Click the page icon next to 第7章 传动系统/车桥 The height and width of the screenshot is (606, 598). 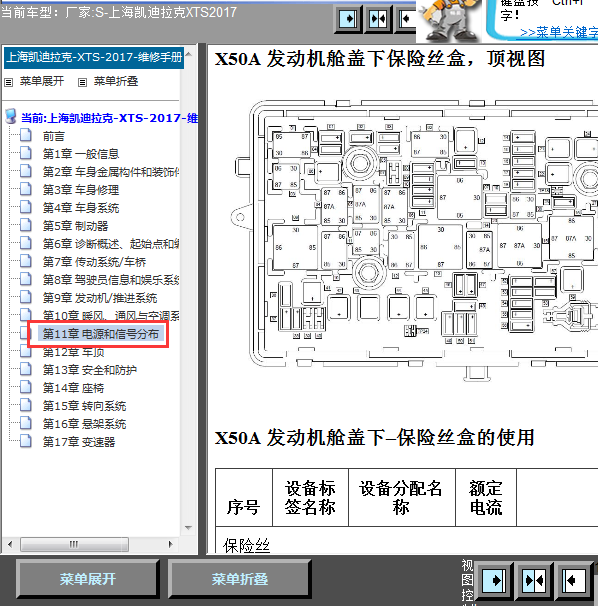(x=26, y=261)
